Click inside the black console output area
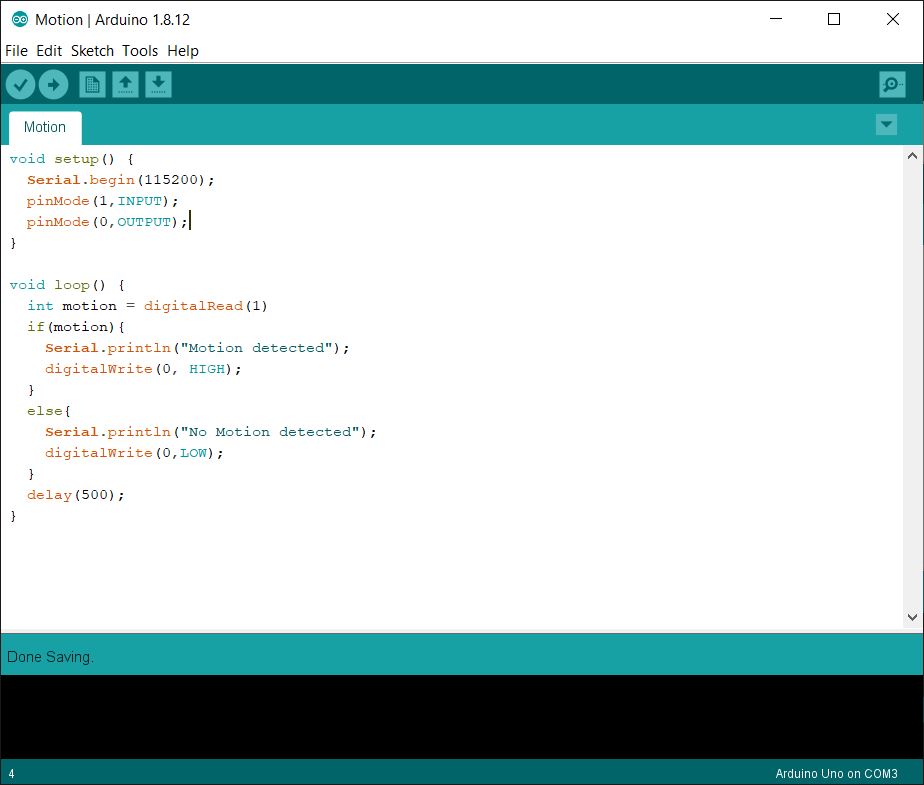924x785 pixels. pos(462,717)
